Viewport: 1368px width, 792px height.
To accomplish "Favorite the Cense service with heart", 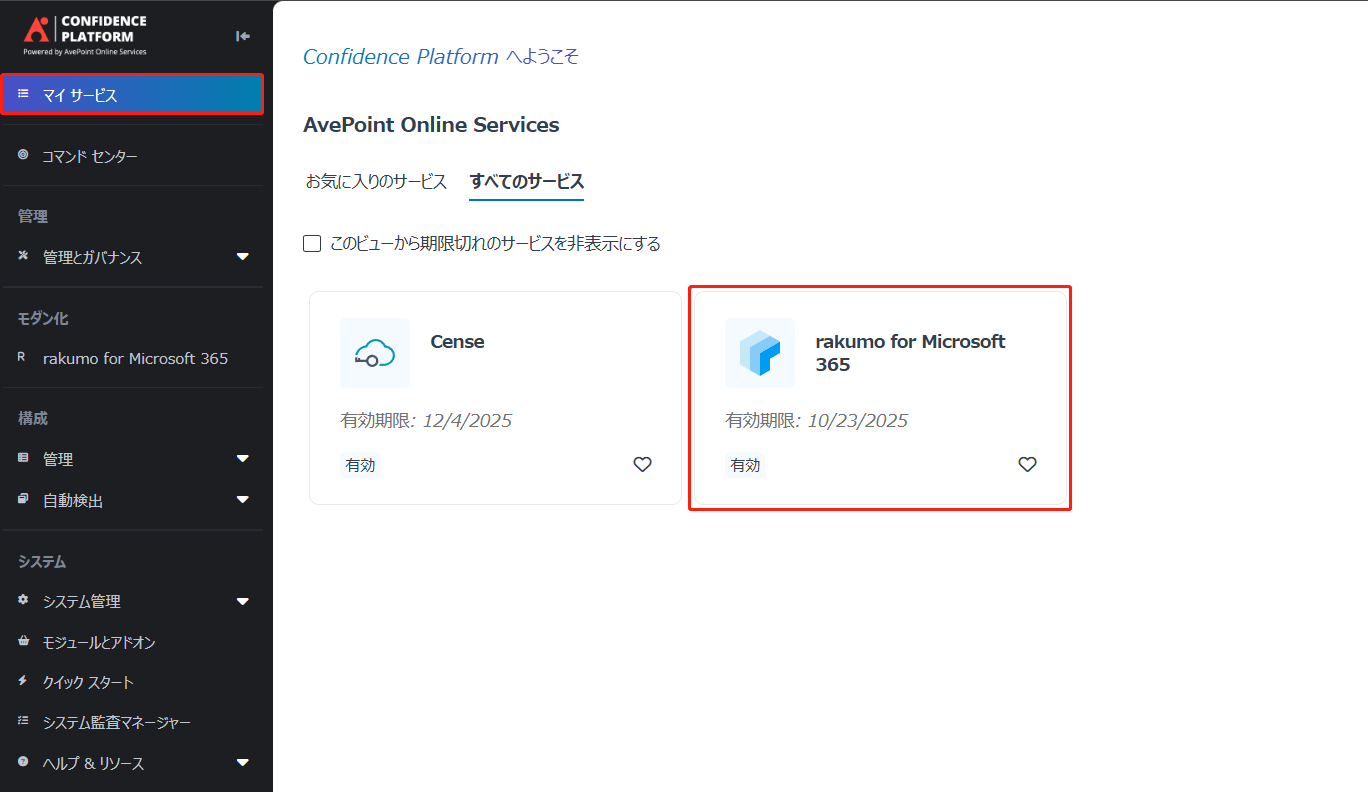I will (x=642, y=464).
